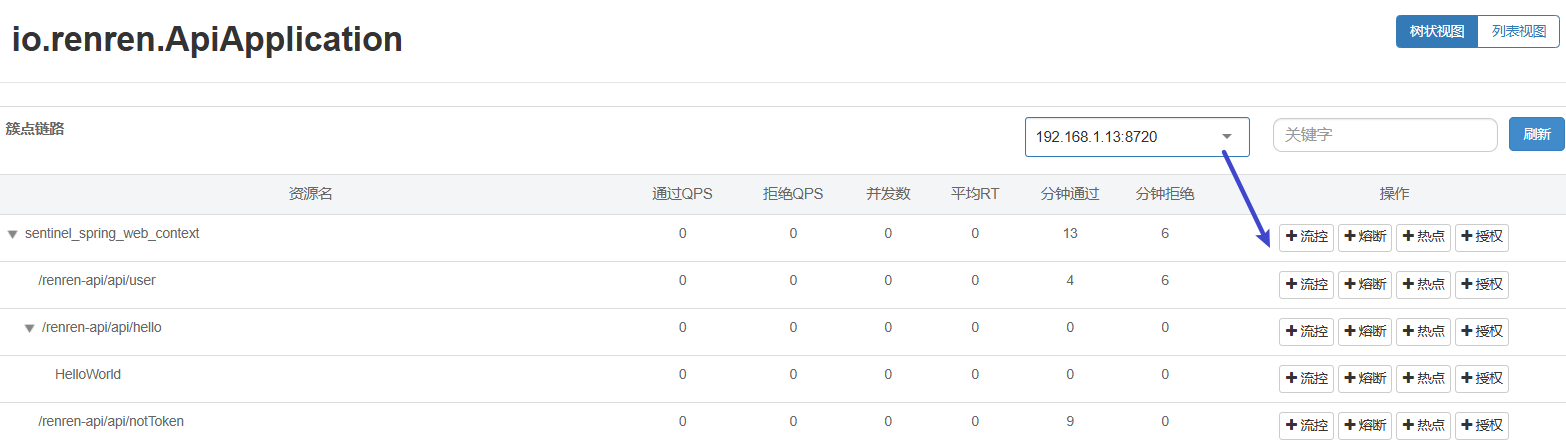Add 流控 rule for /renren-api/api/hello

1306,331
